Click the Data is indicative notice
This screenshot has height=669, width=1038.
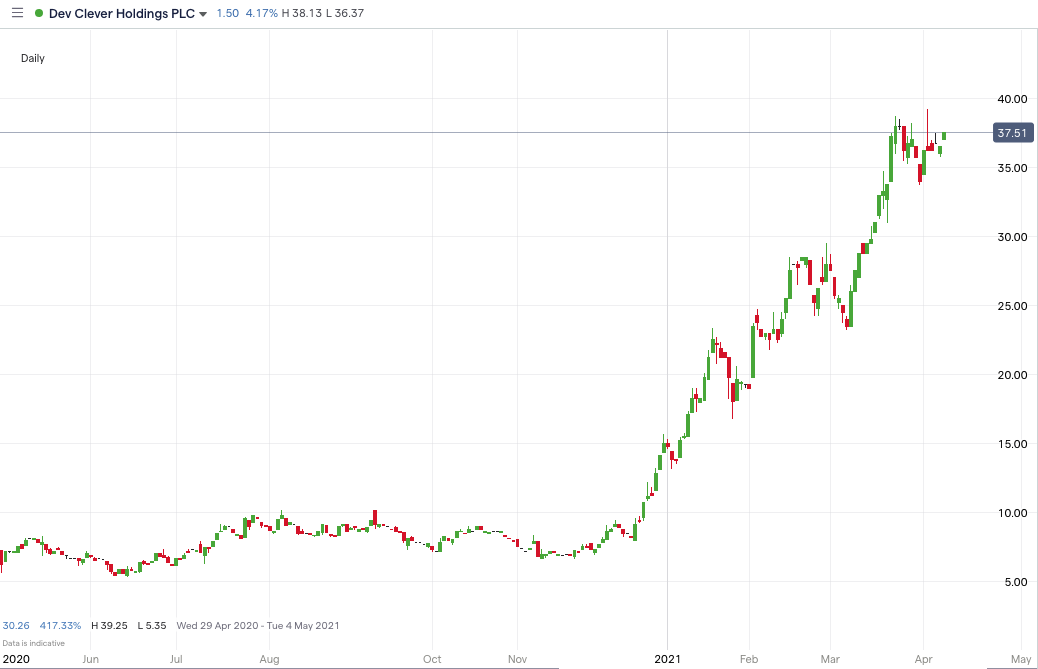32,643
